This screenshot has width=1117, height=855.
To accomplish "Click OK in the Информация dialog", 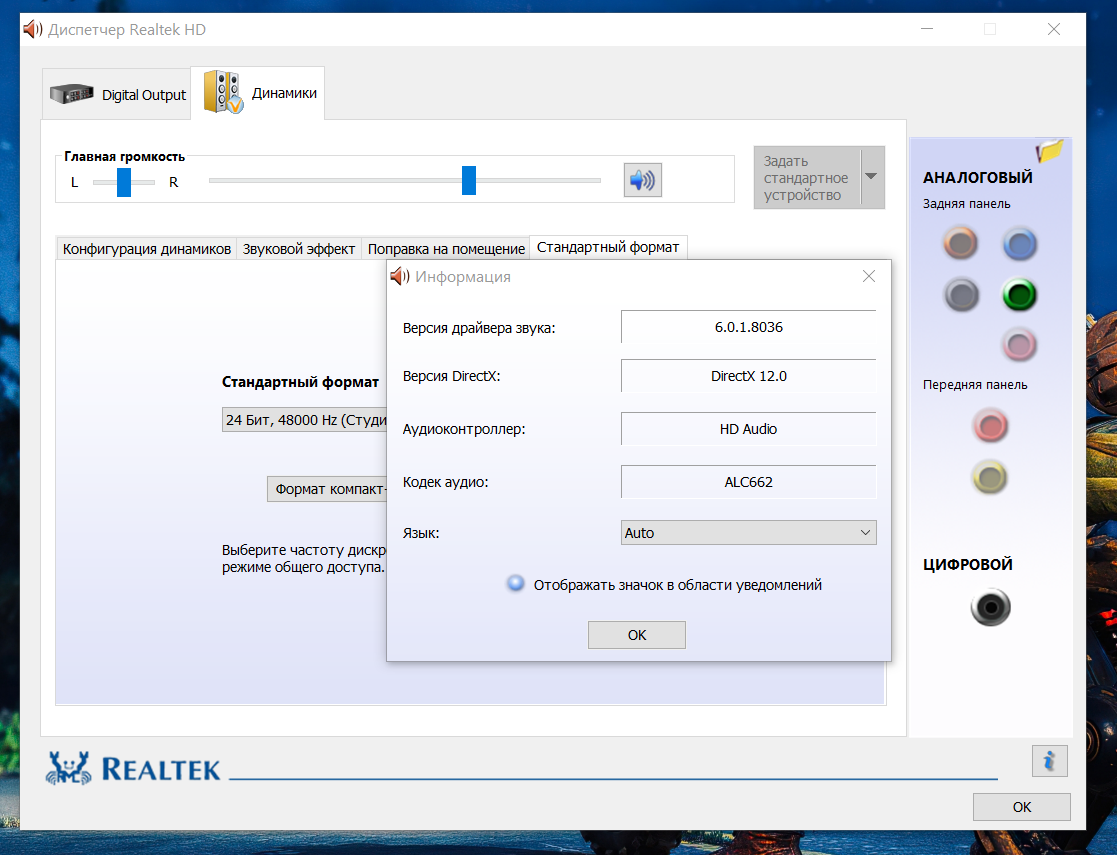I will click(637, 635).
